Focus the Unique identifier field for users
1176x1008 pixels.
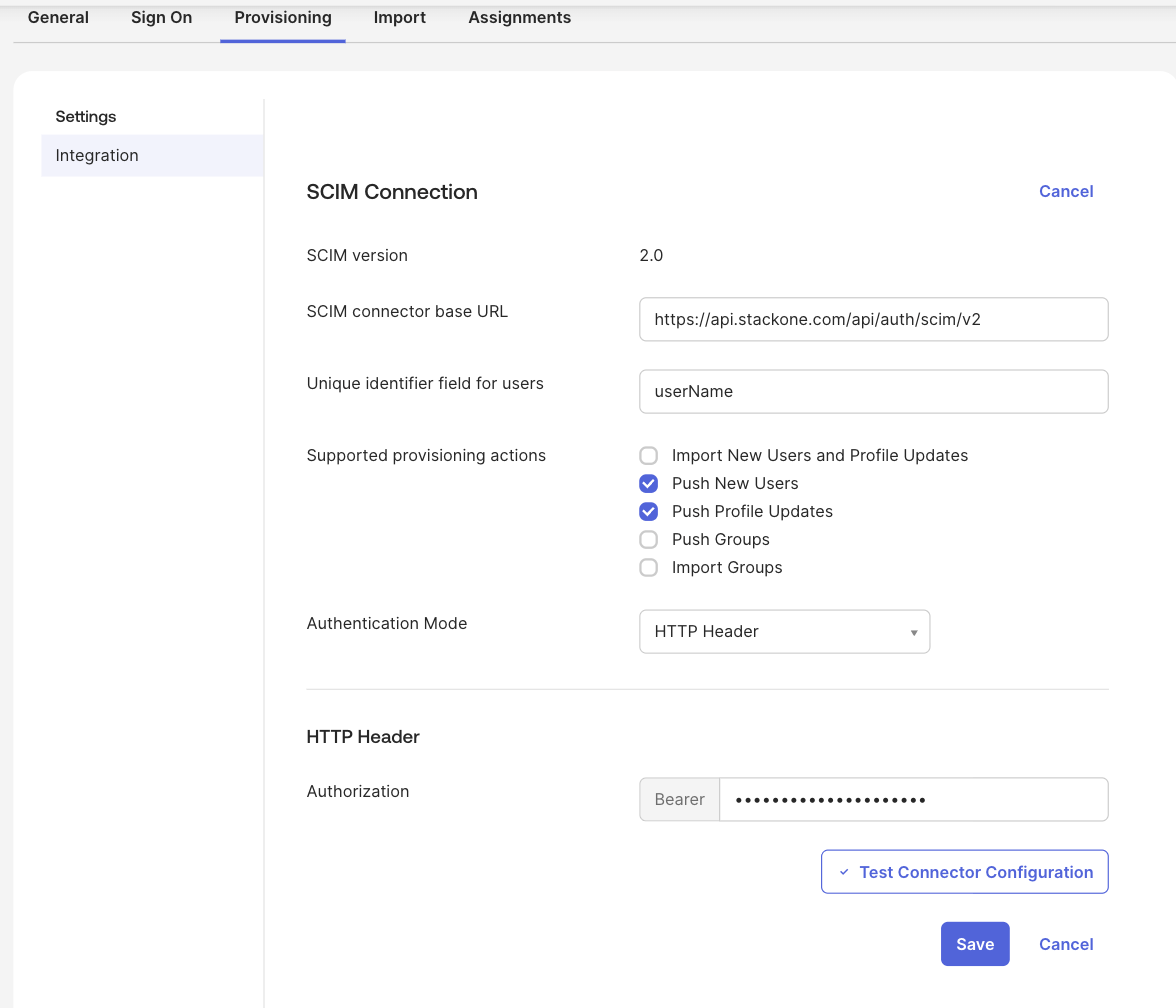coord(873,392)
